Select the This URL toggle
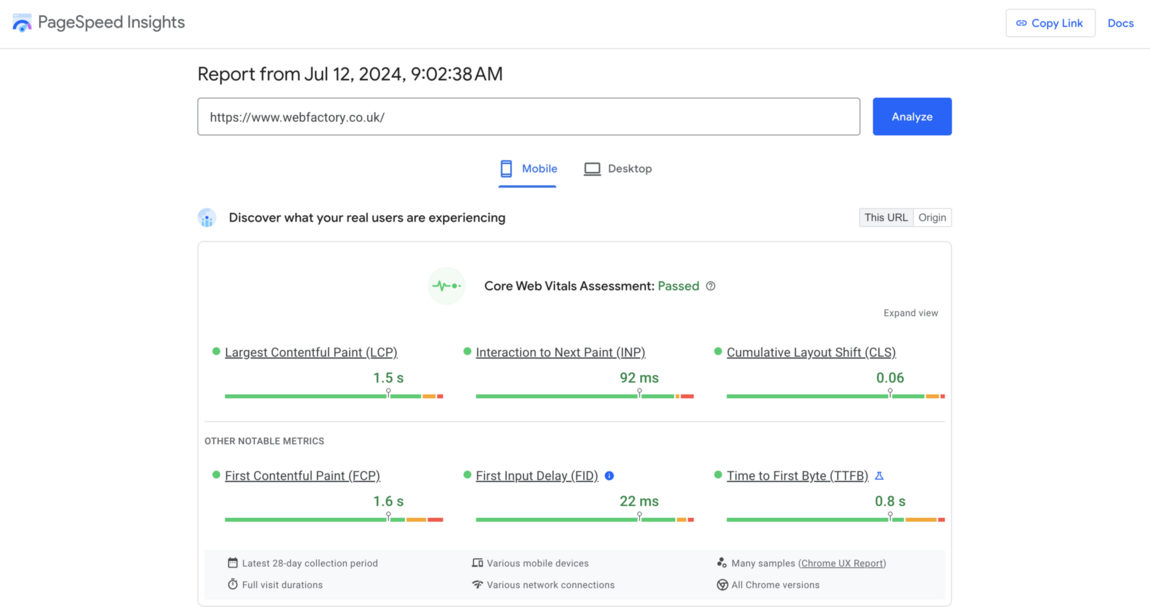The image size is (1150, 607). pyautogui.click(x=885, y=217)
